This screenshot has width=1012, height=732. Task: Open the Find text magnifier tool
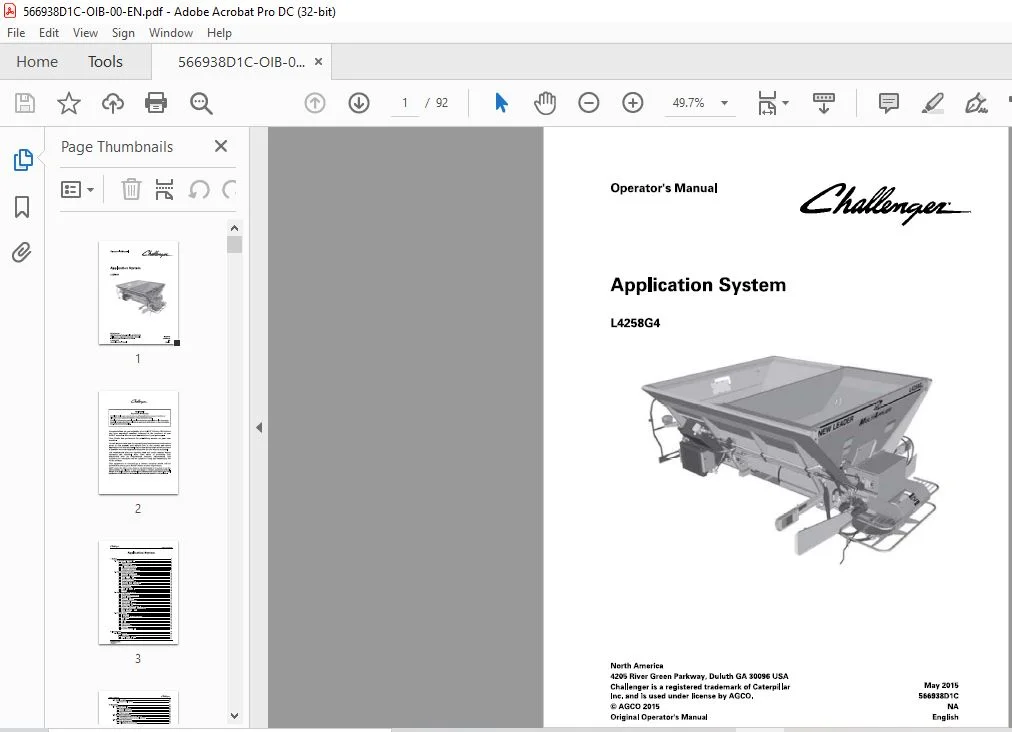point(201,103)
